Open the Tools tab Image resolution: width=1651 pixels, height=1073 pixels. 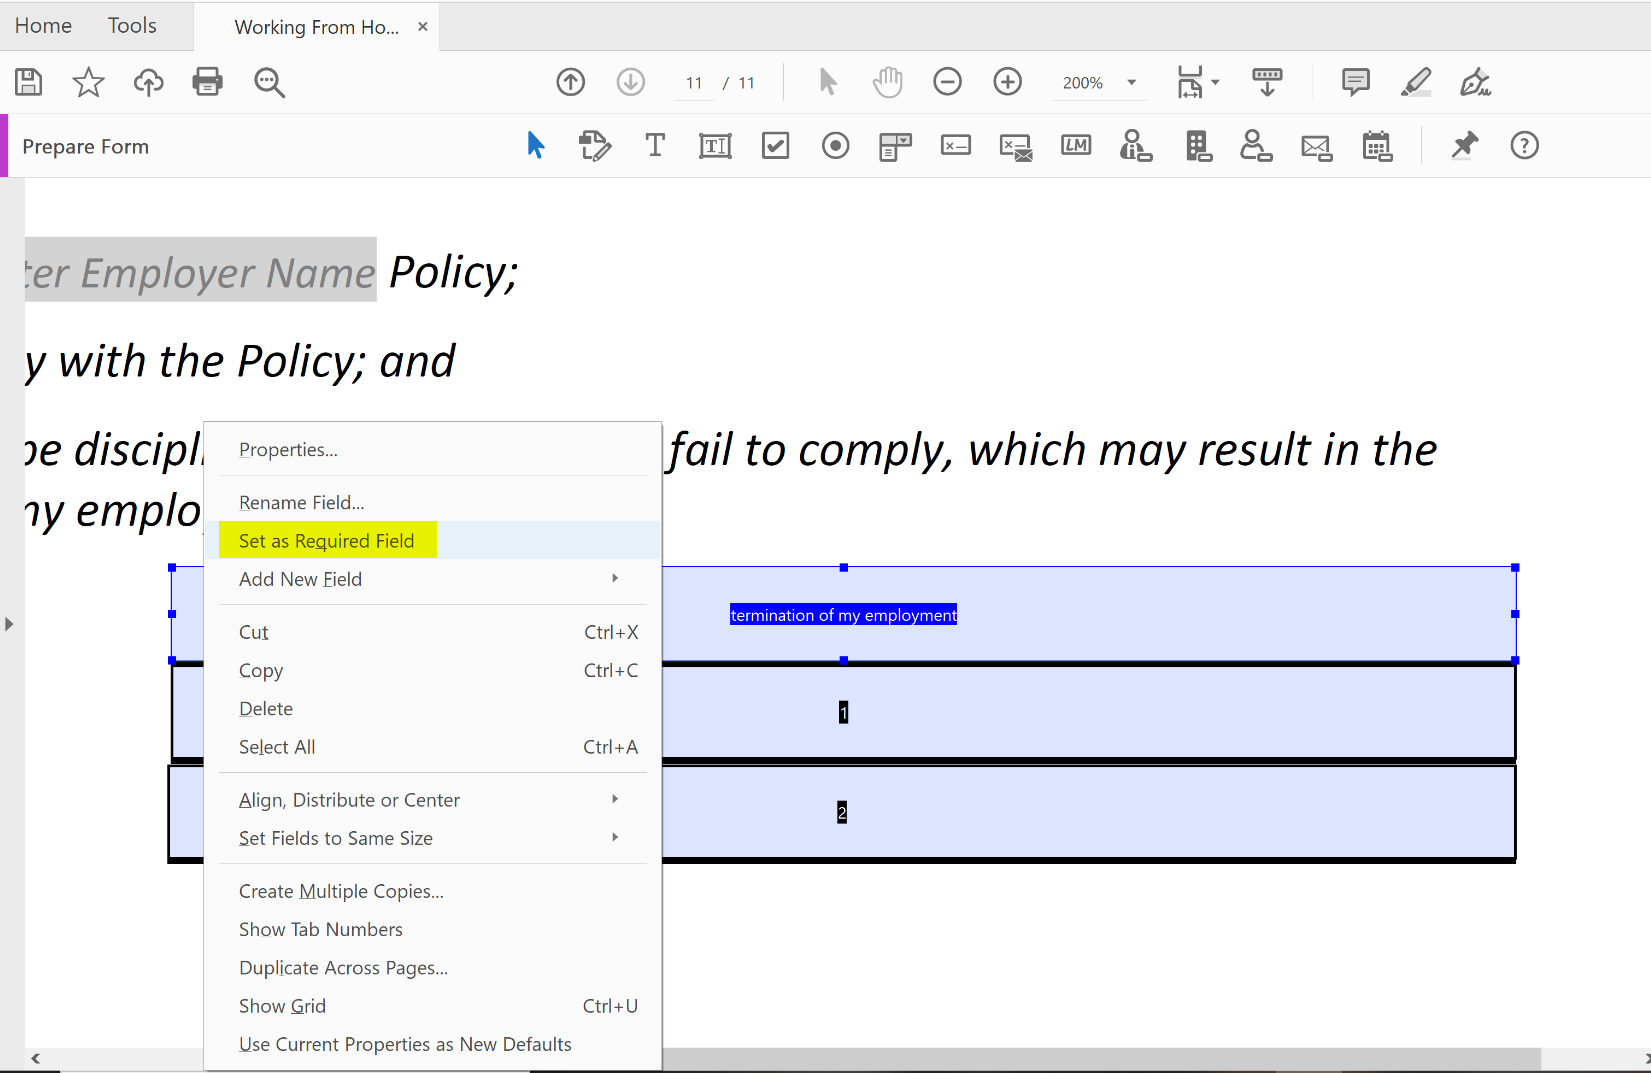click(132, 26)
